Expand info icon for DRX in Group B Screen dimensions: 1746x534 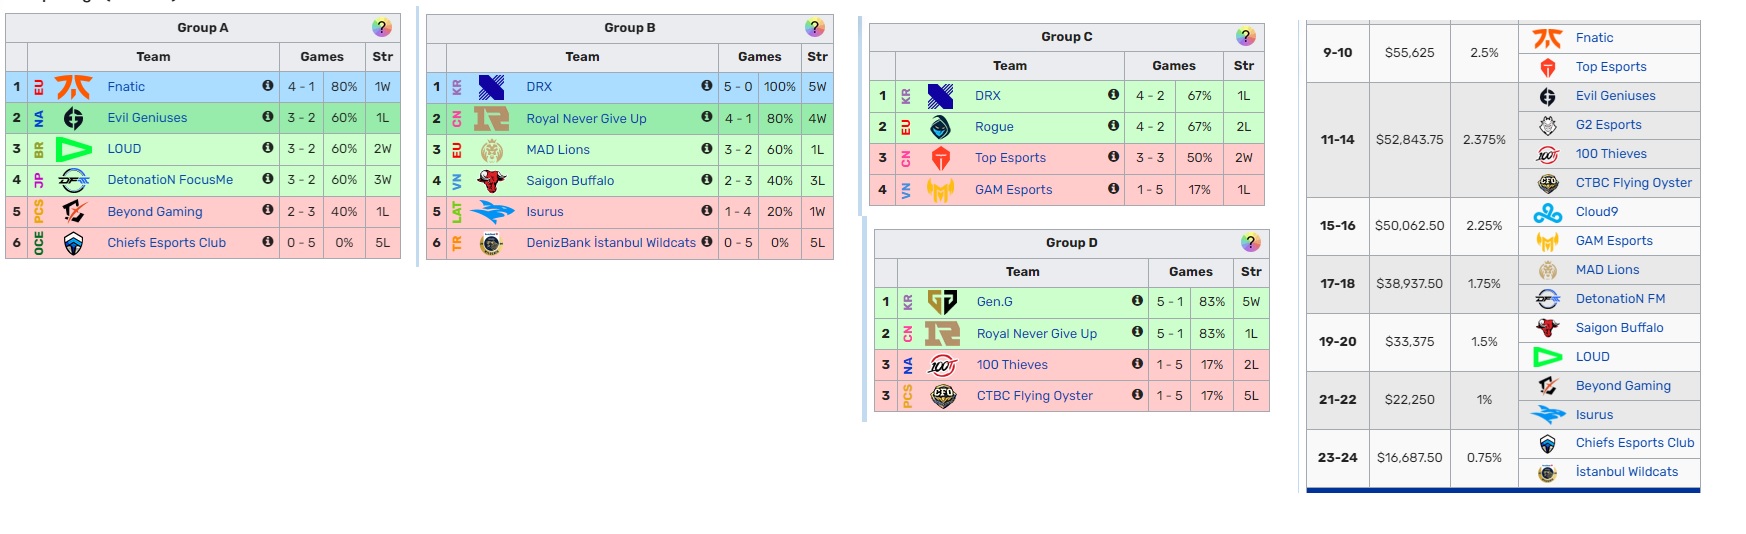pyautogui.click(x=707, y=86)
